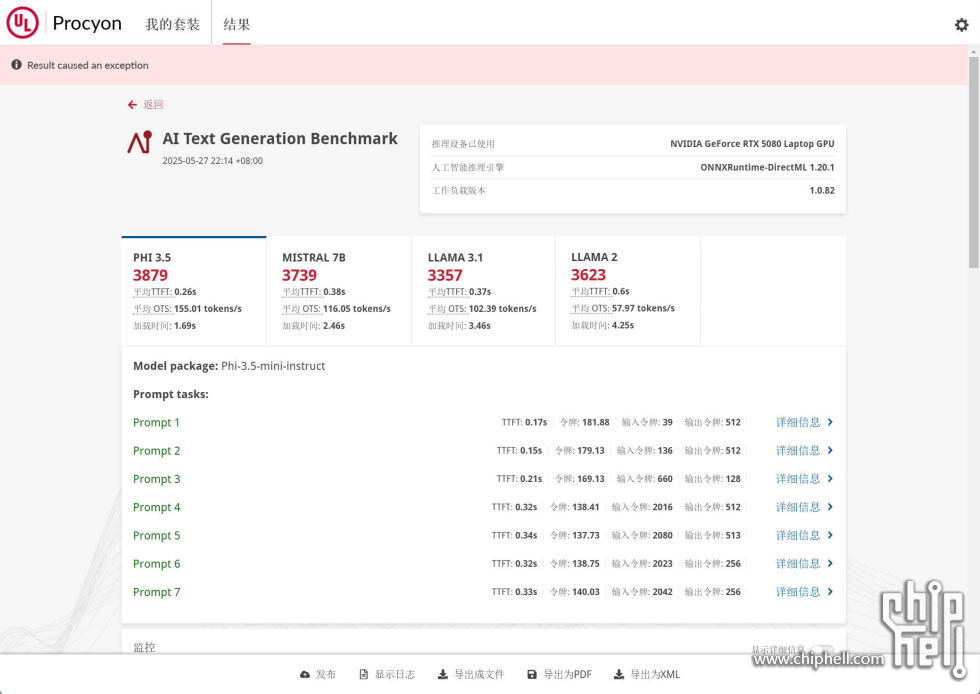
Task: Select the MISTRAL 7B result tab
Action: (339, 291)
